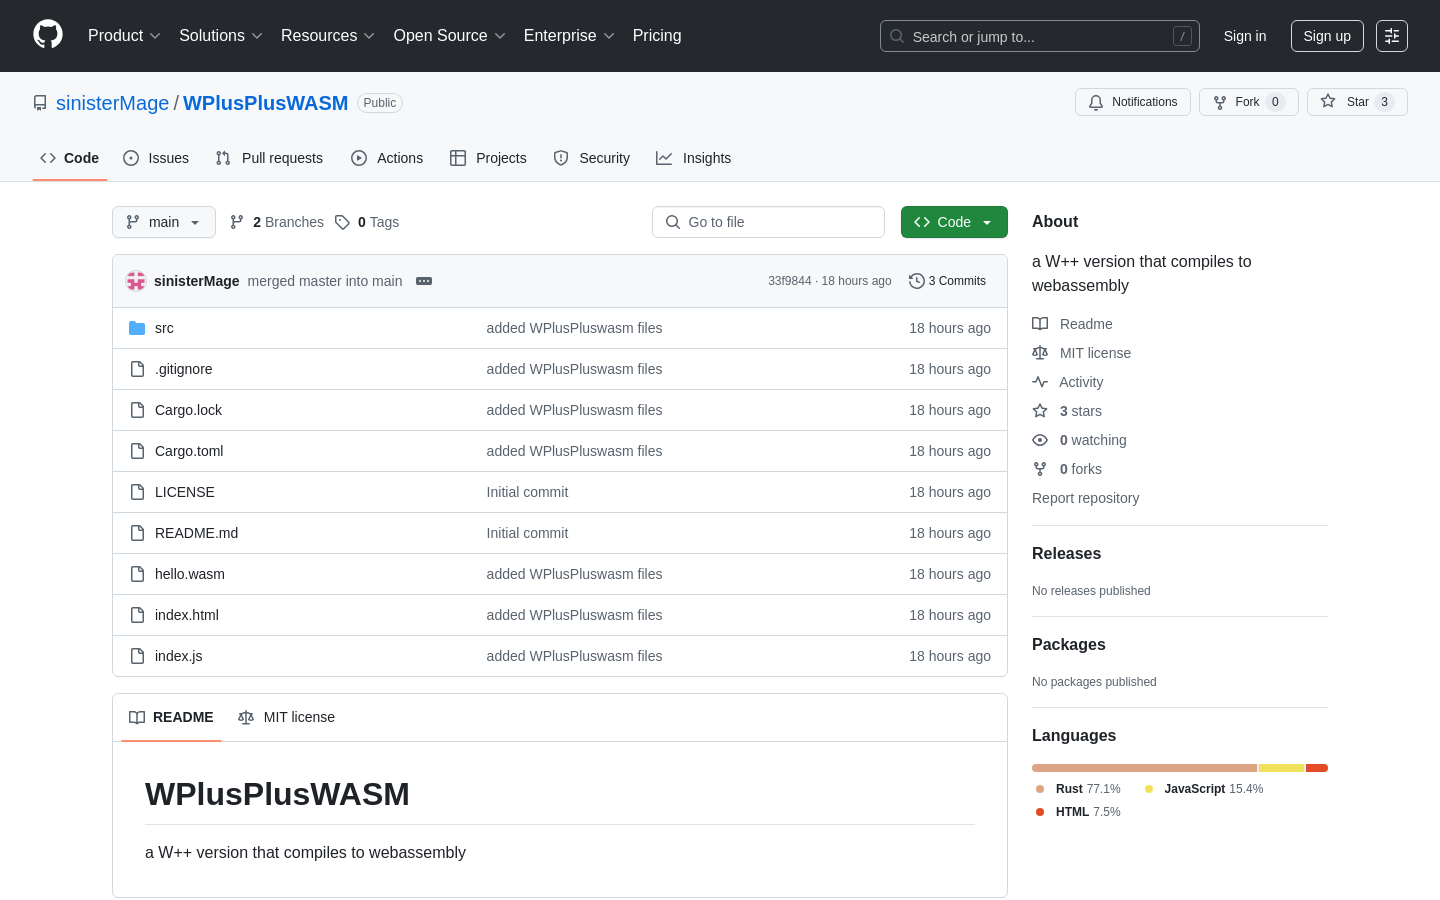Open the Readme link in About

point(1072,324)
